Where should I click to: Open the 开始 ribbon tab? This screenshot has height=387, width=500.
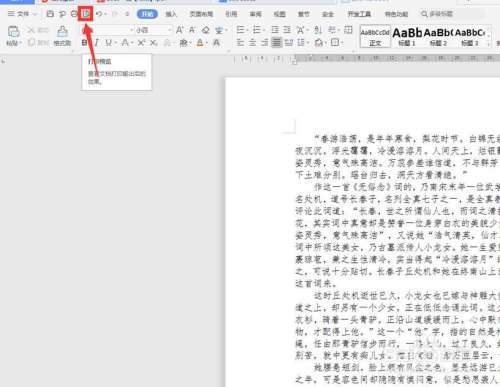[x=147, y=14]
